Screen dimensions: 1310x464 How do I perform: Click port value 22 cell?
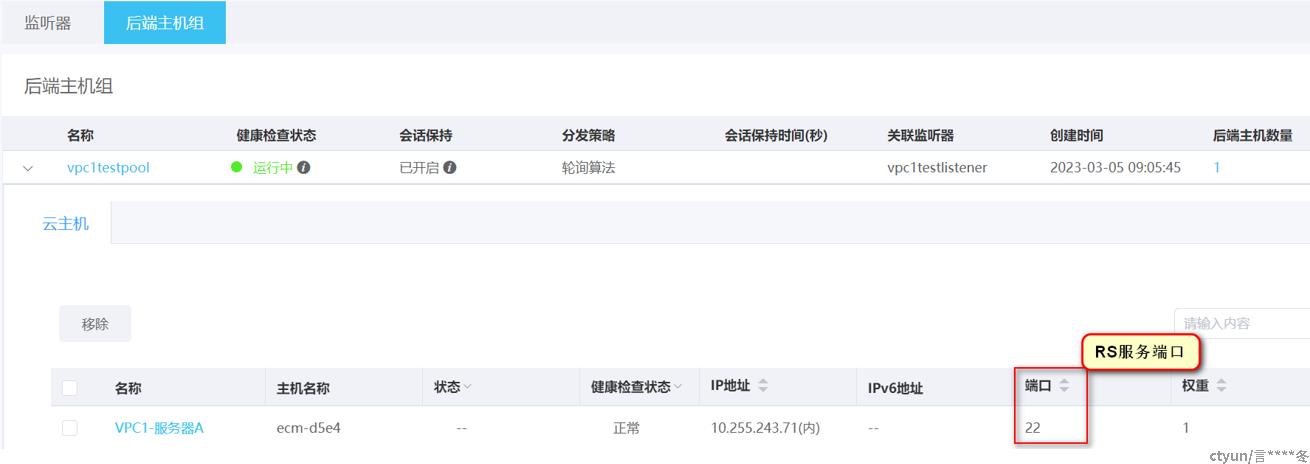(x=1033, y=428)
